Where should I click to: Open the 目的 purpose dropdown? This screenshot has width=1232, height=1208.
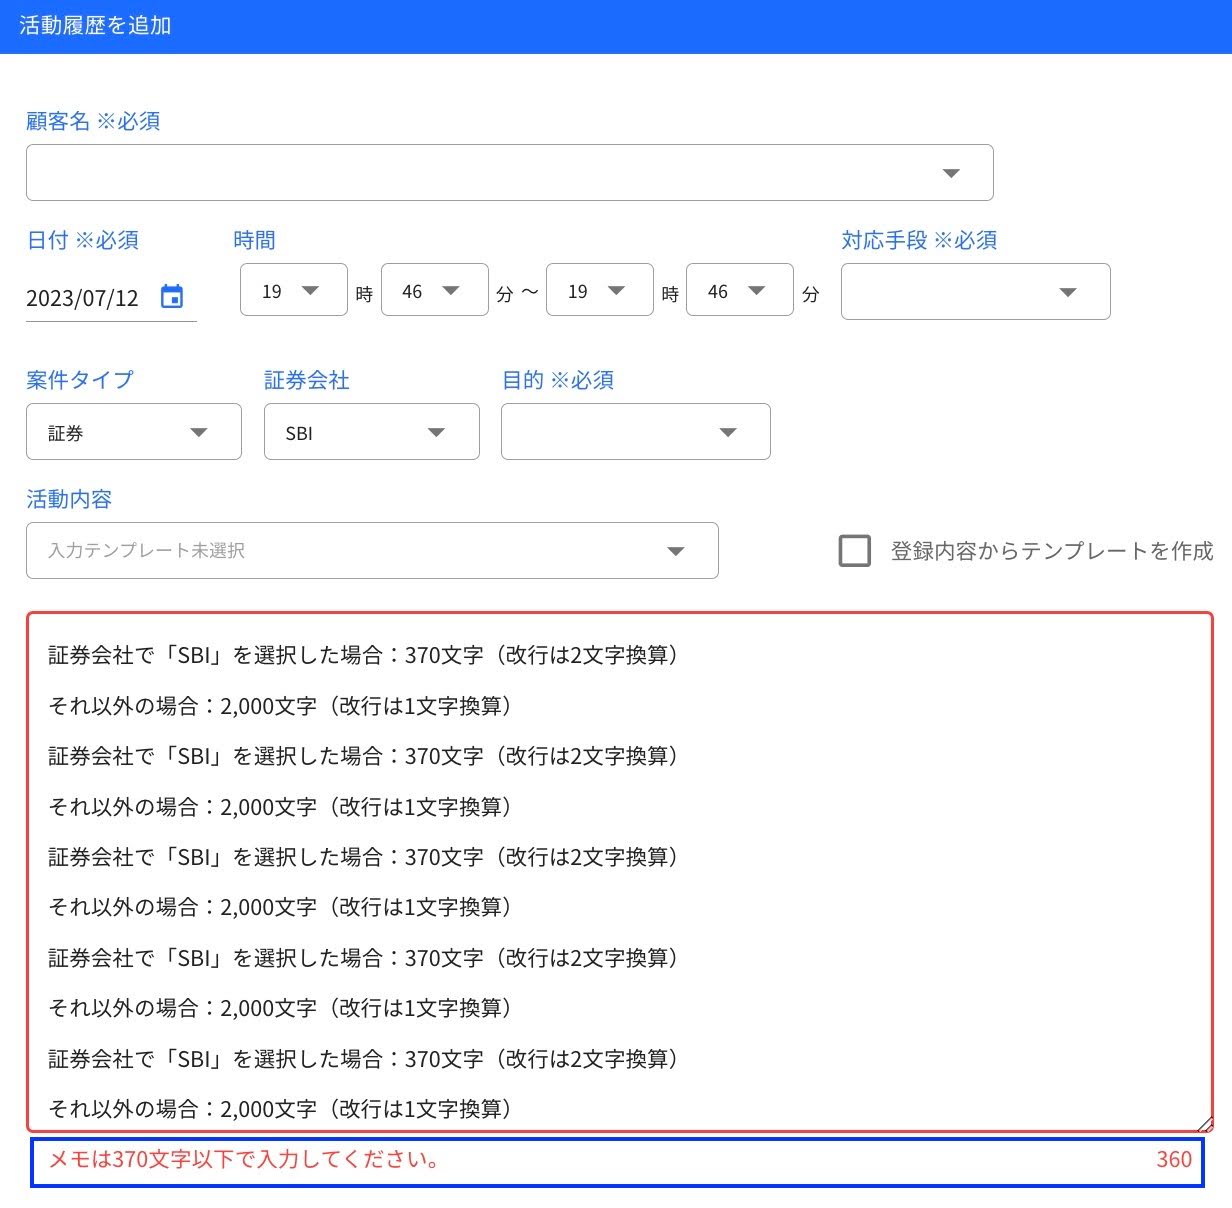(636, 432)
